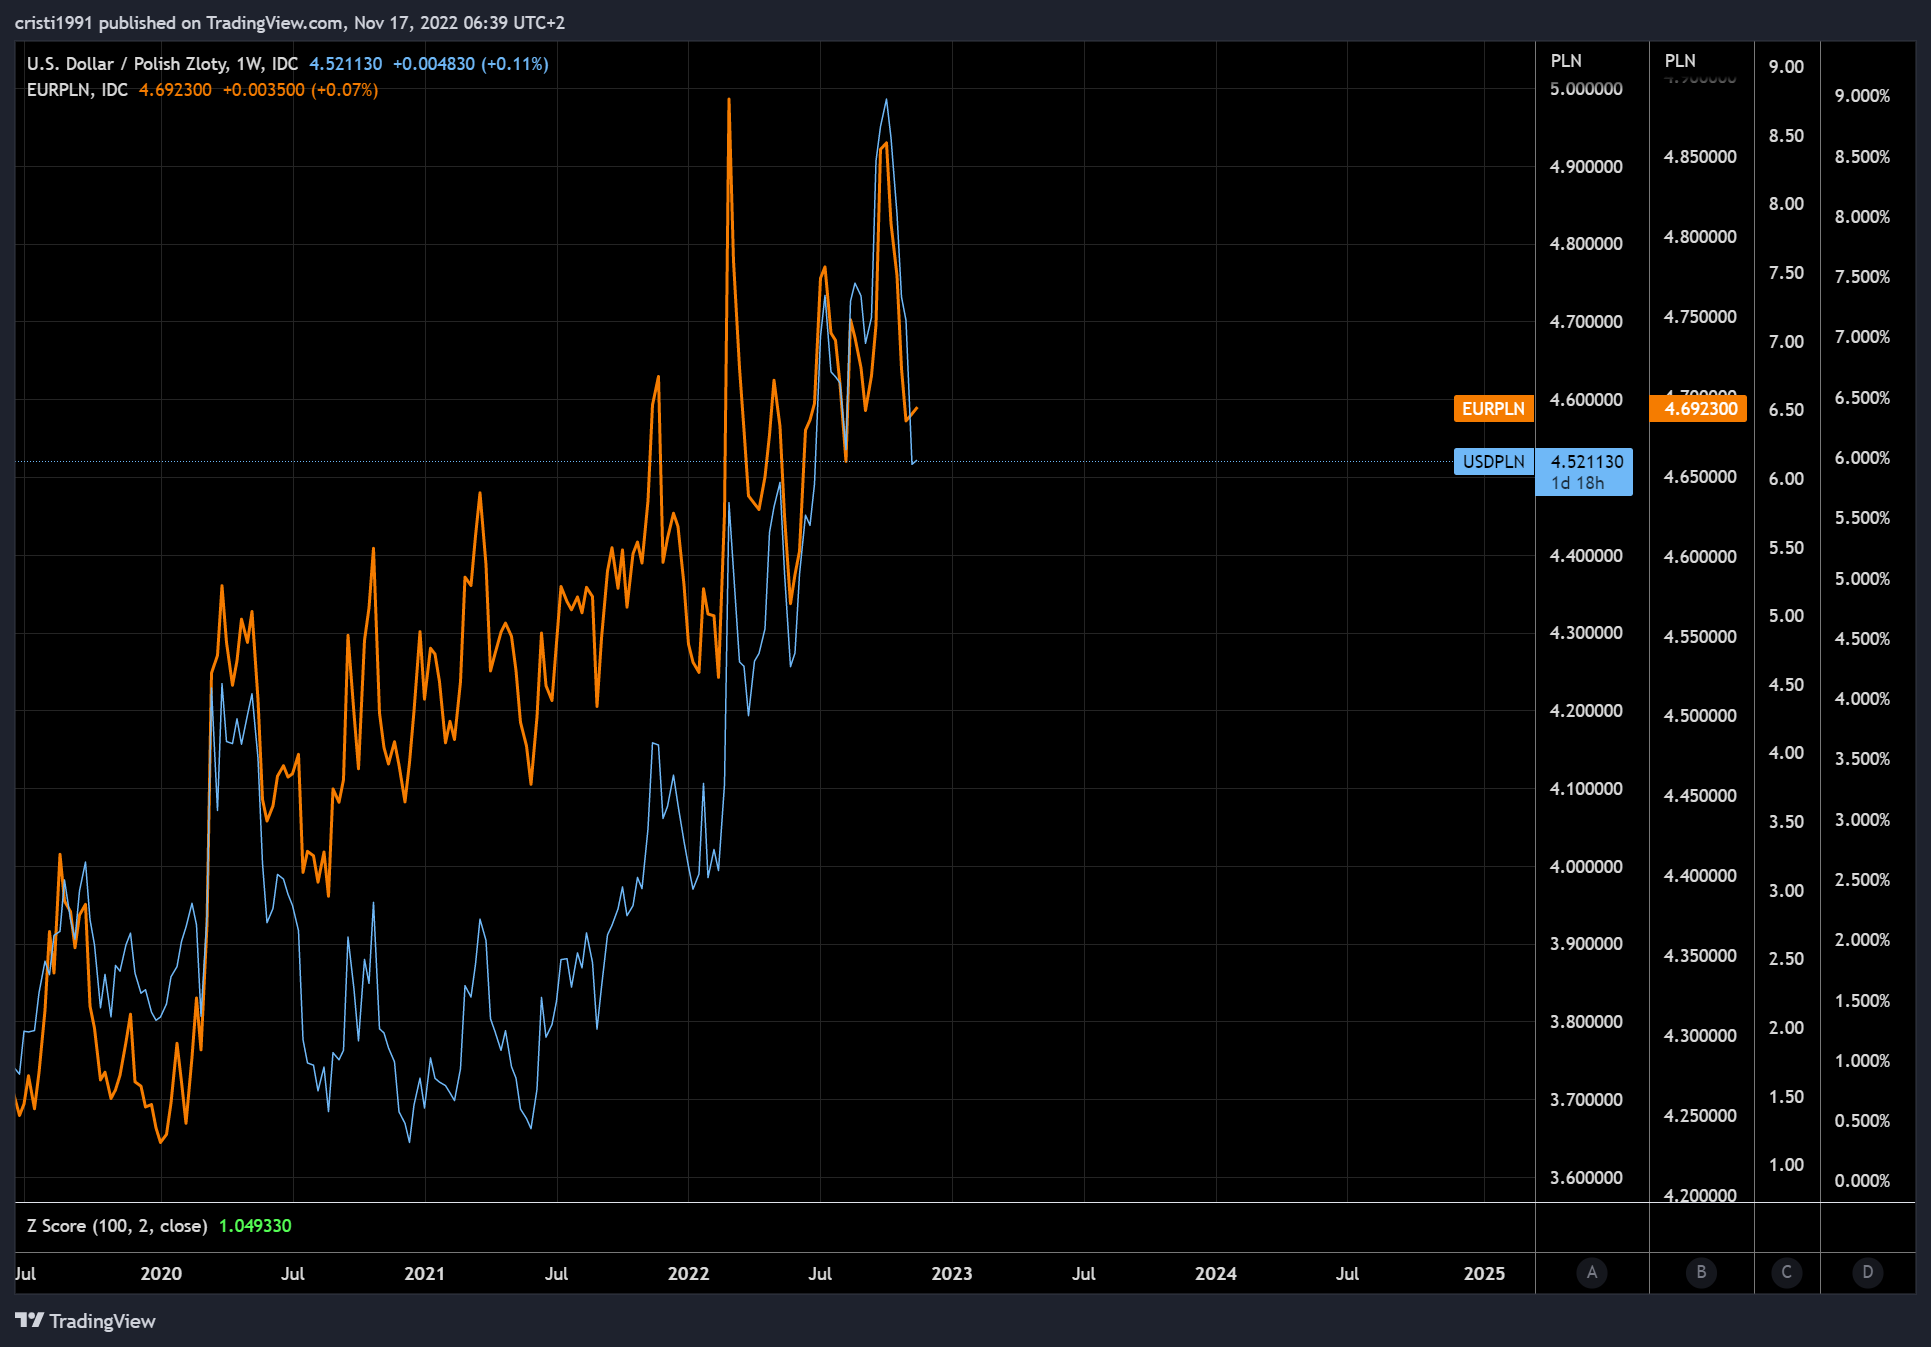This screenshot has width=1931, height=1347.
Task: Click the 2022 label on the date axis
Action: (688, 1273)
